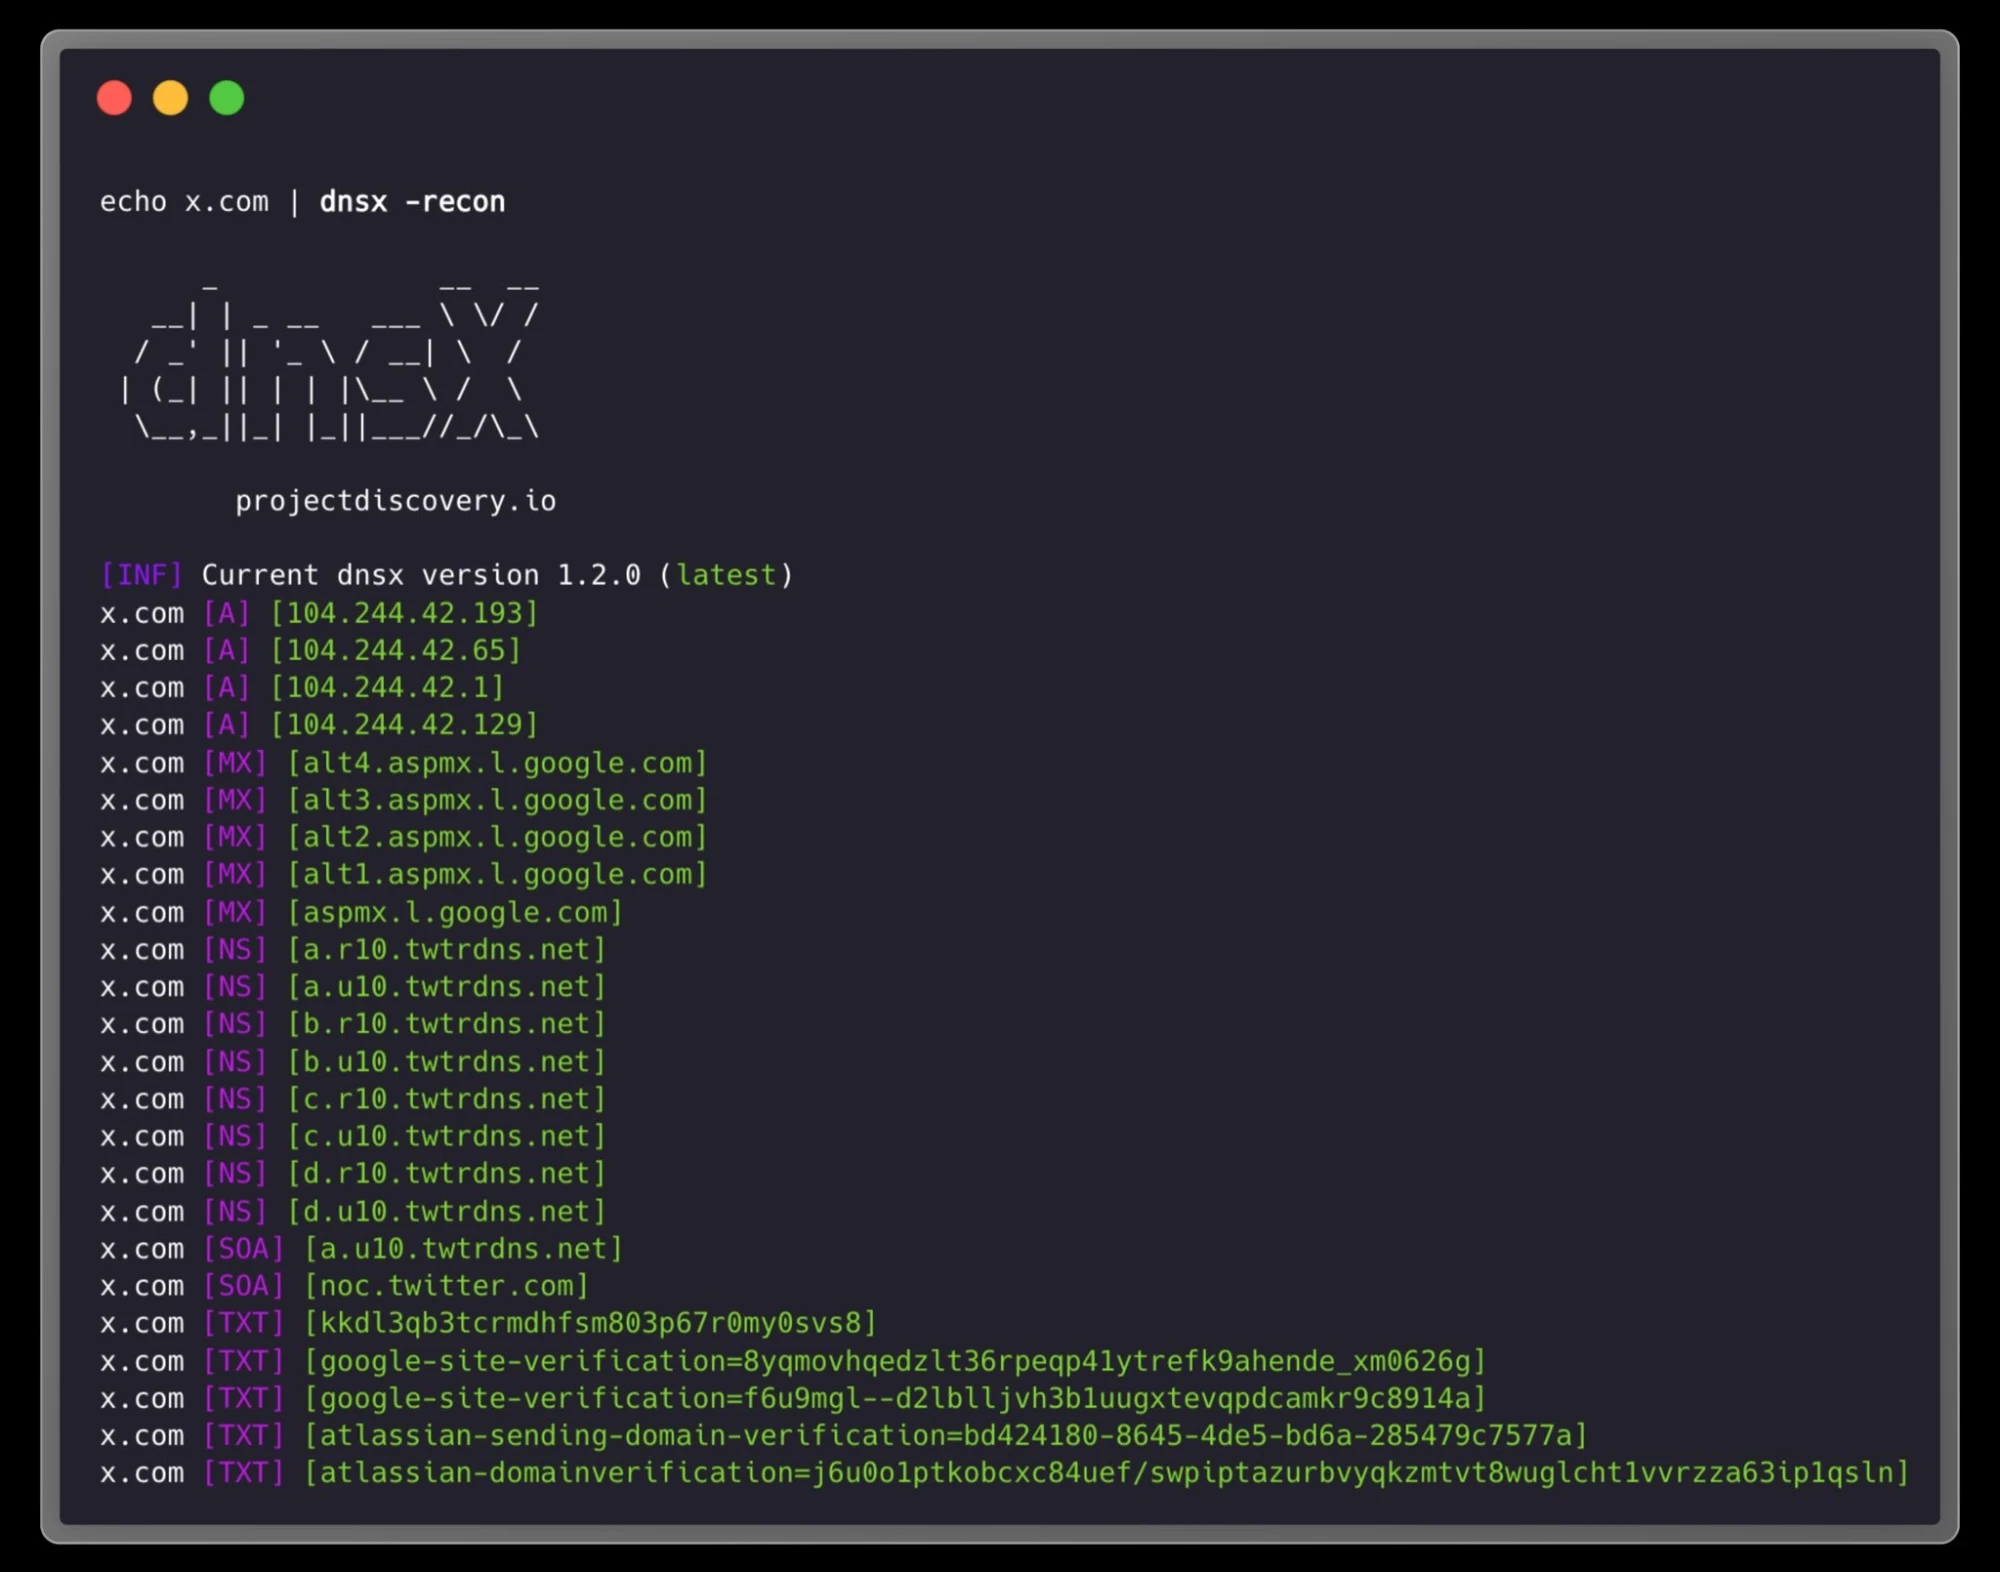Viewport: 2000px width, 1572px height.
Task: Click the NS row's 'a.u10.twtrdns.net' value
Action: point(447,986)
